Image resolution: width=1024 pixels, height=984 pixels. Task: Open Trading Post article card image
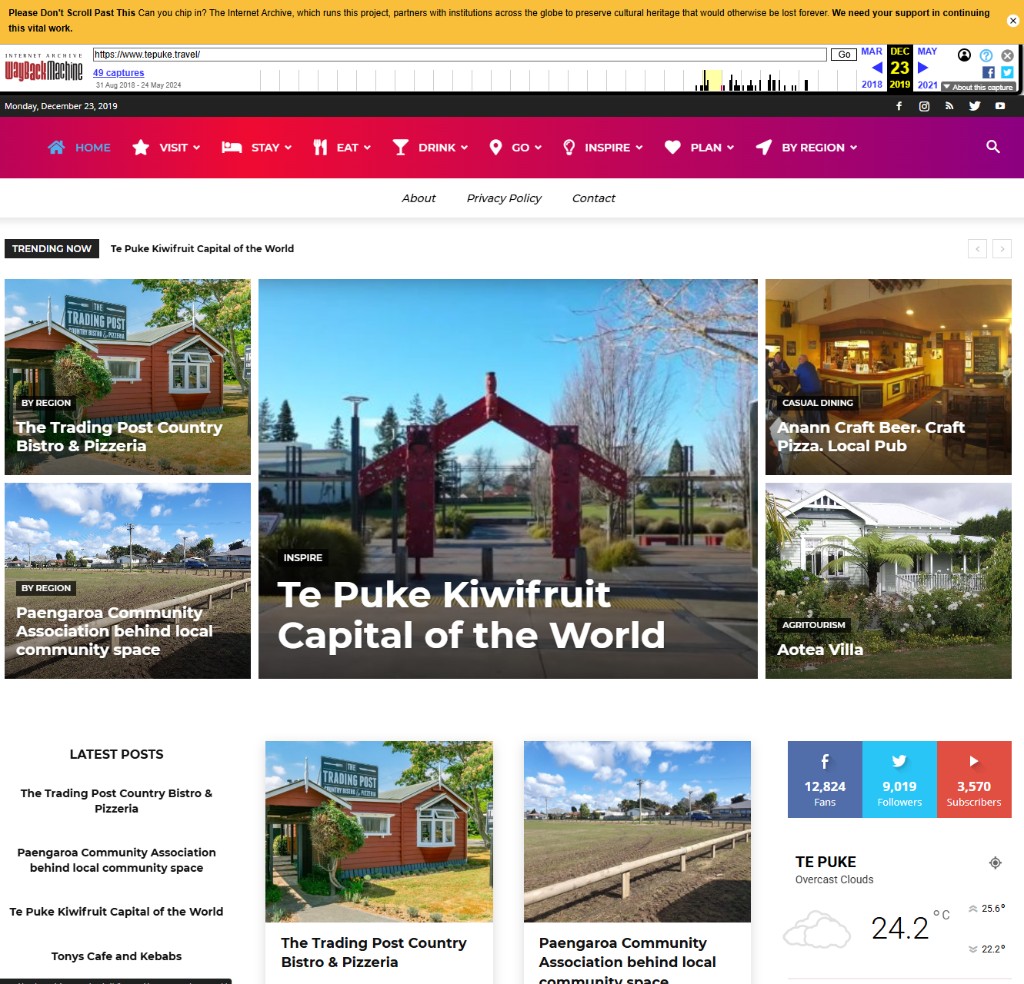tap(379, 831)
